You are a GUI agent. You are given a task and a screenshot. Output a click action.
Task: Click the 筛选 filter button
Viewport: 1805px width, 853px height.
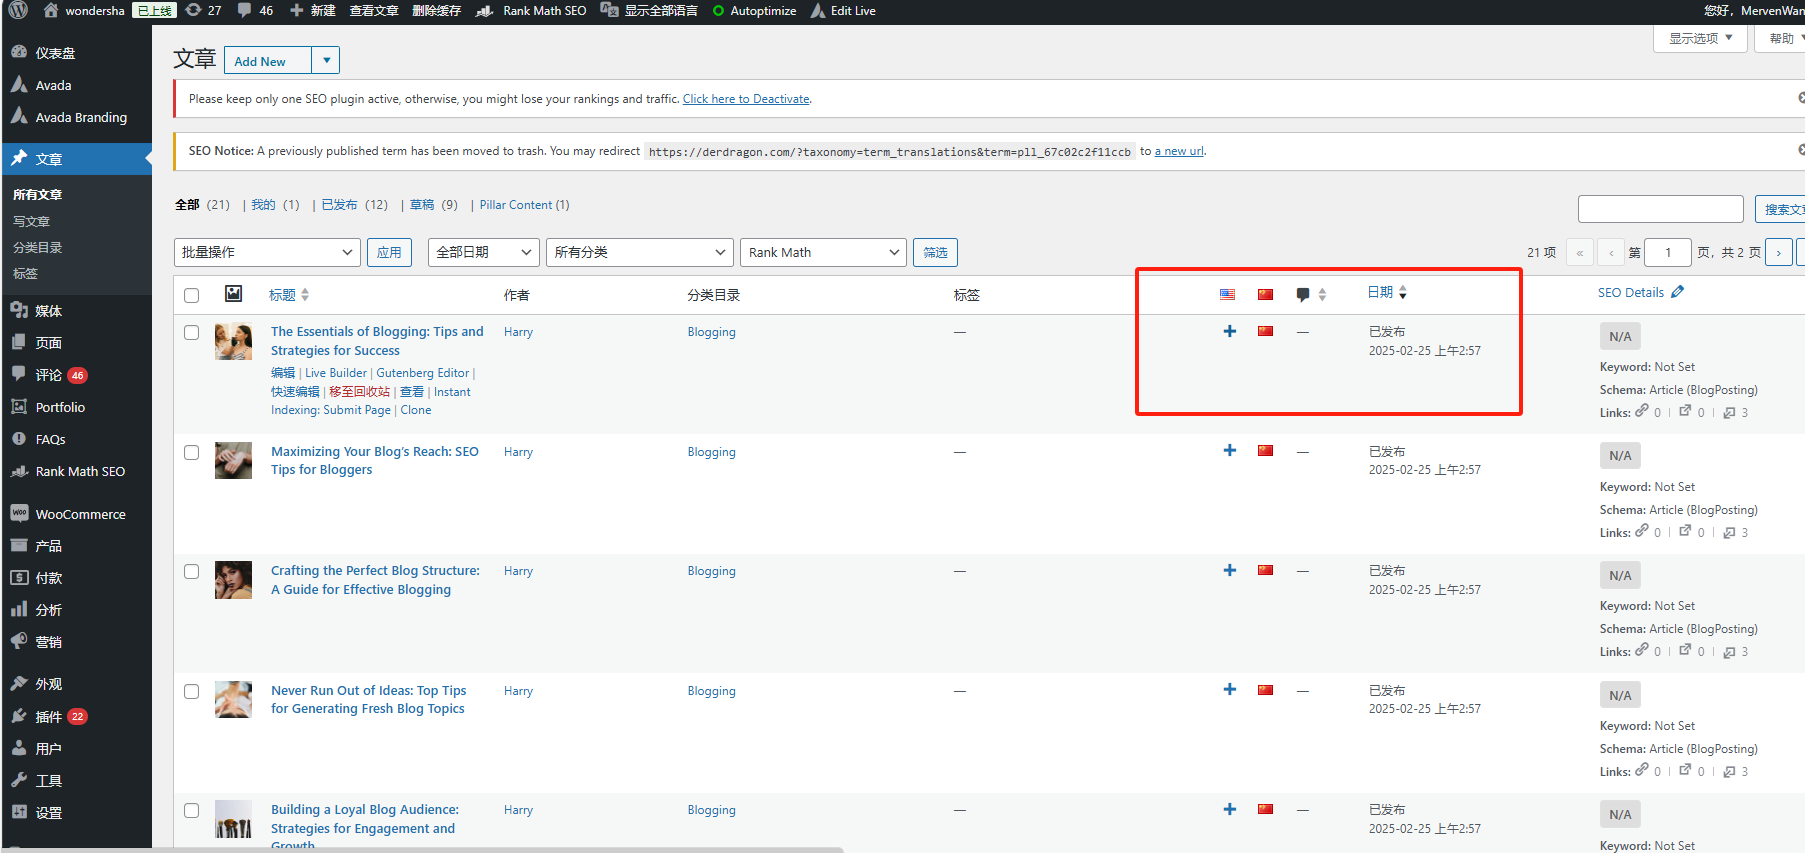[935, 252]
